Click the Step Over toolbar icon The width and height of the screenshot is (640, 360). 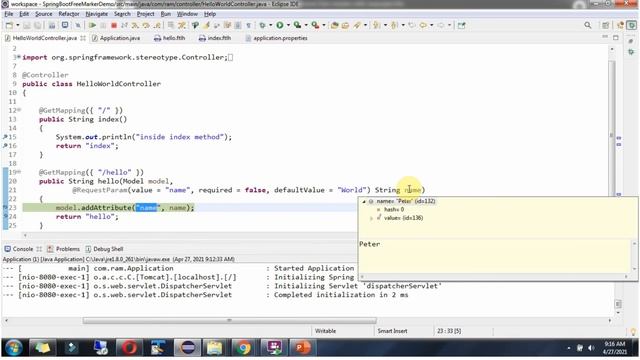(x=146, y=25)
